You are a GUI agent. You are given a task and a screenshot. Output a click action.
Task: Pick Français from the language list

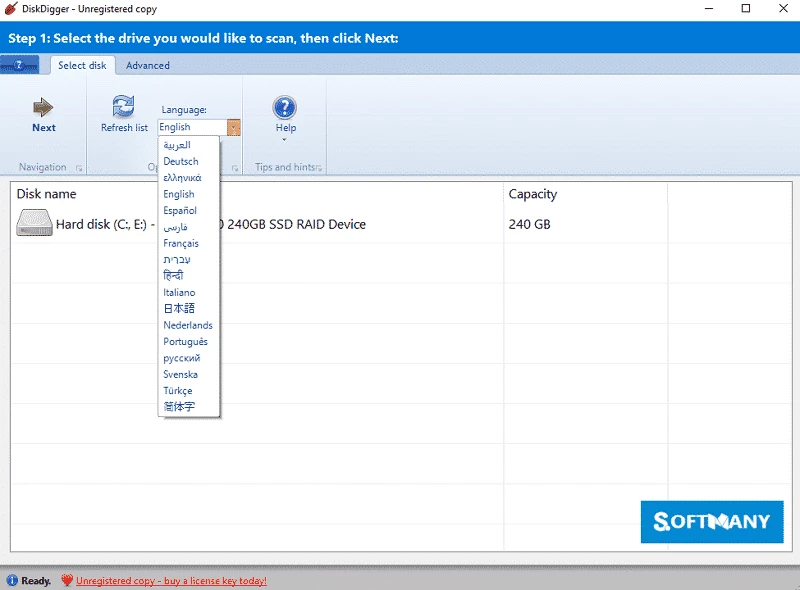click(x=181, y=243)
